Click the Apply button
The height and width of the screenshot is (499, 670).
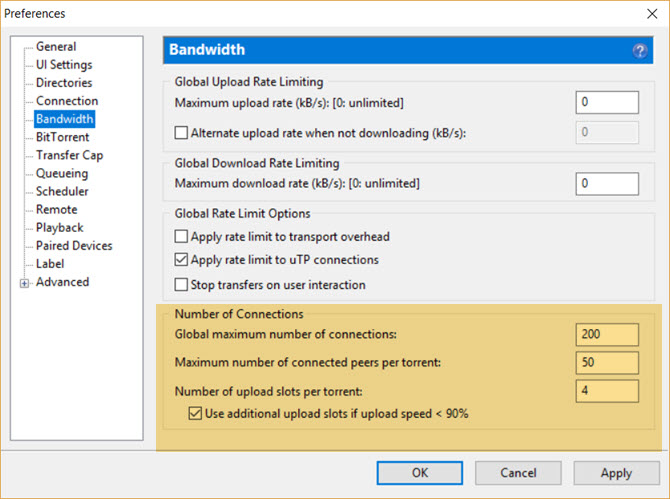tap(616, 473)
